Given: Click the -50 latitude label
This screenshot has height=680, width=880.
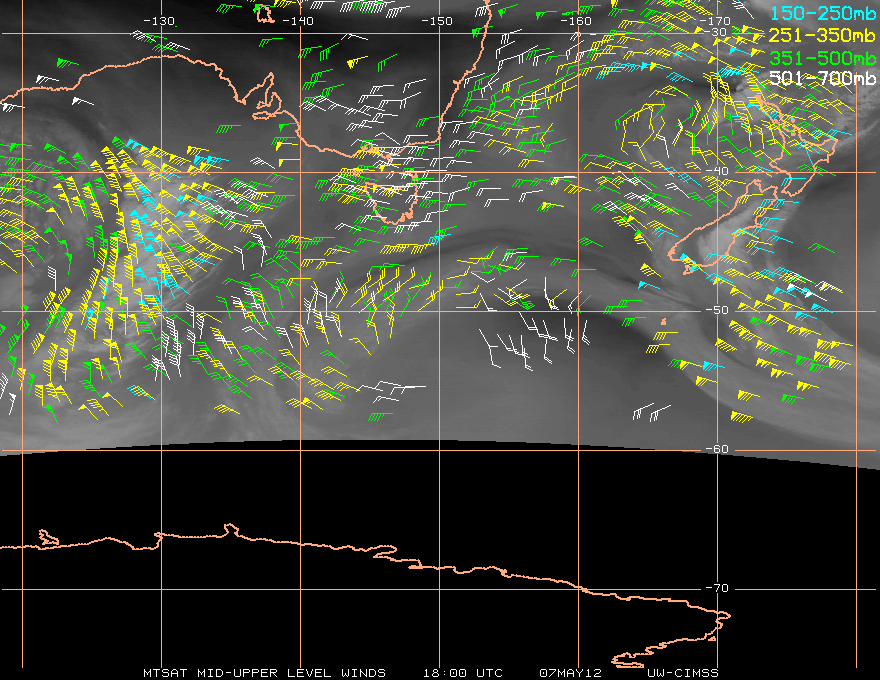Looking at the screenshot, I should pyautogui.click(x=717, y=310).
